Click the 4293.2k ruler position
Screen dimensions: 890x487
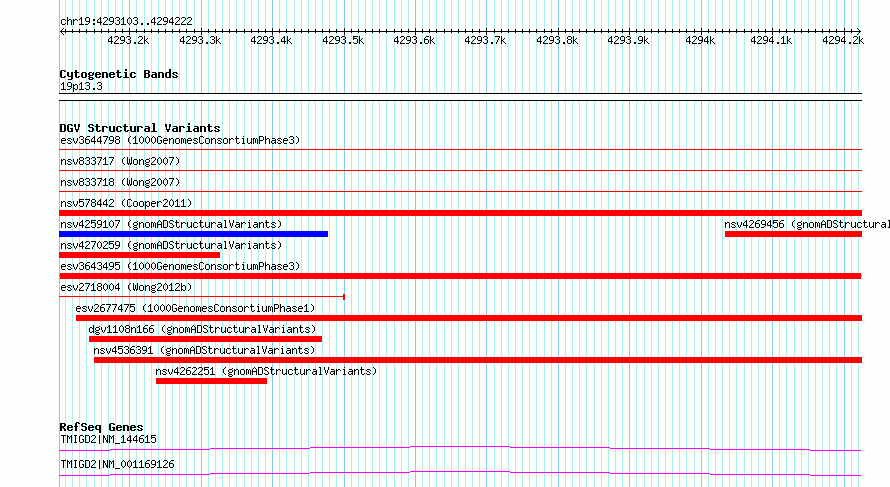coord(128,40)
